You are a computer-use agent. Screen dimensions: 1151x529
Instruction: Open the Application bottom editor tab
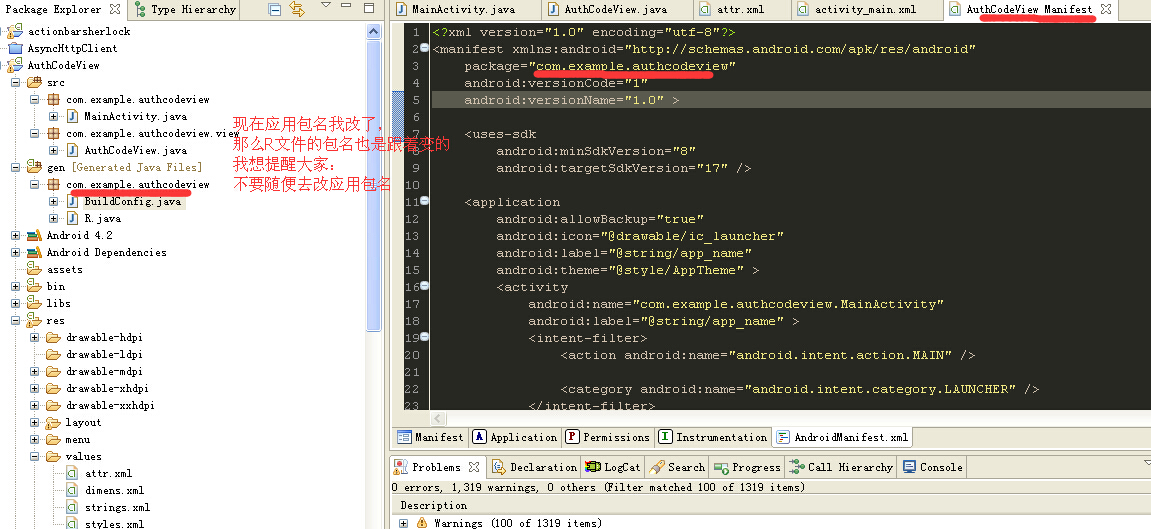[515, 437]
